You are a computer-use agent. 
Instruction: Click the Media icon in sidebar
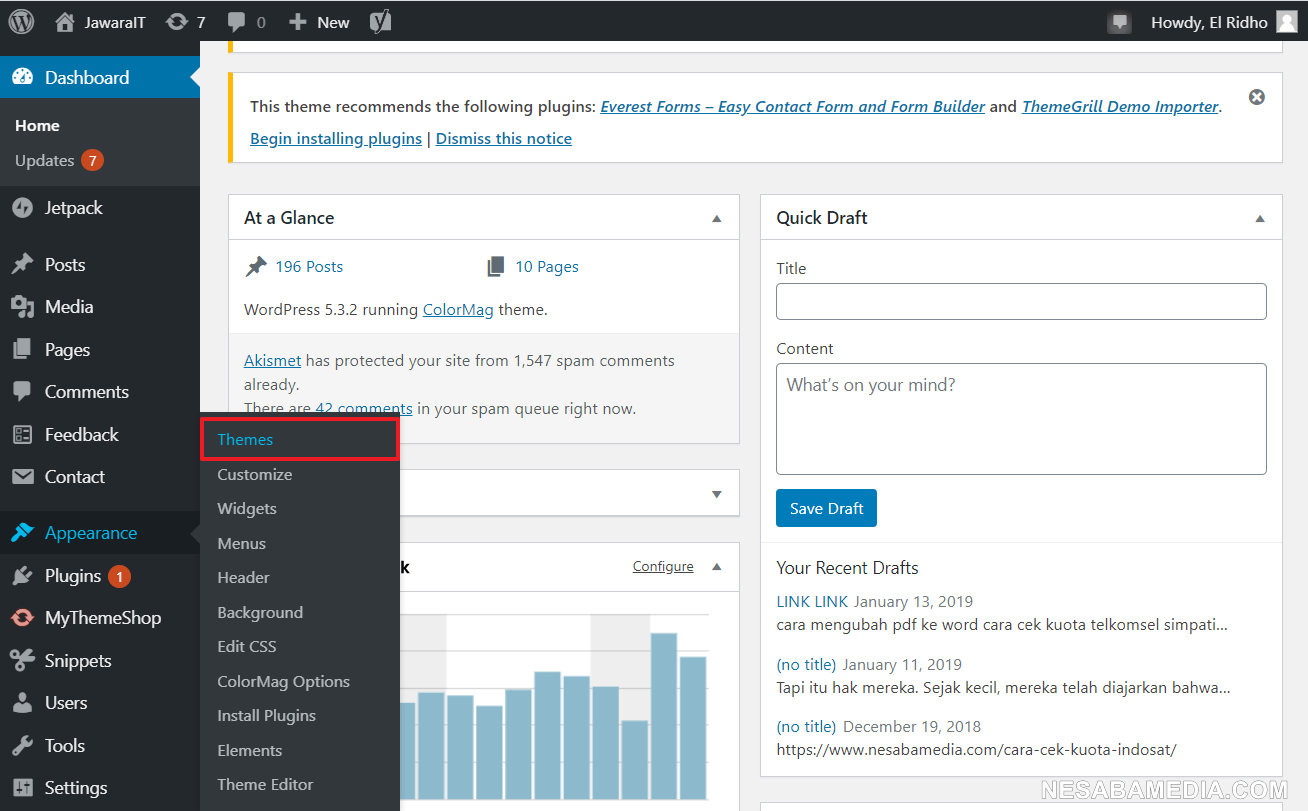pos(22,307)
